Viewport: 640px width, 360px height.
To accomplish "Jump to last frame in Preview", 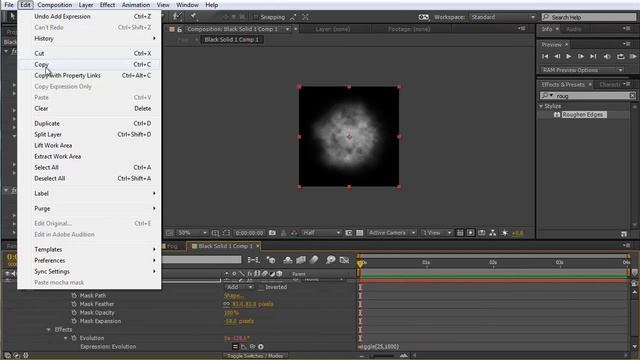I will [593, 57].
